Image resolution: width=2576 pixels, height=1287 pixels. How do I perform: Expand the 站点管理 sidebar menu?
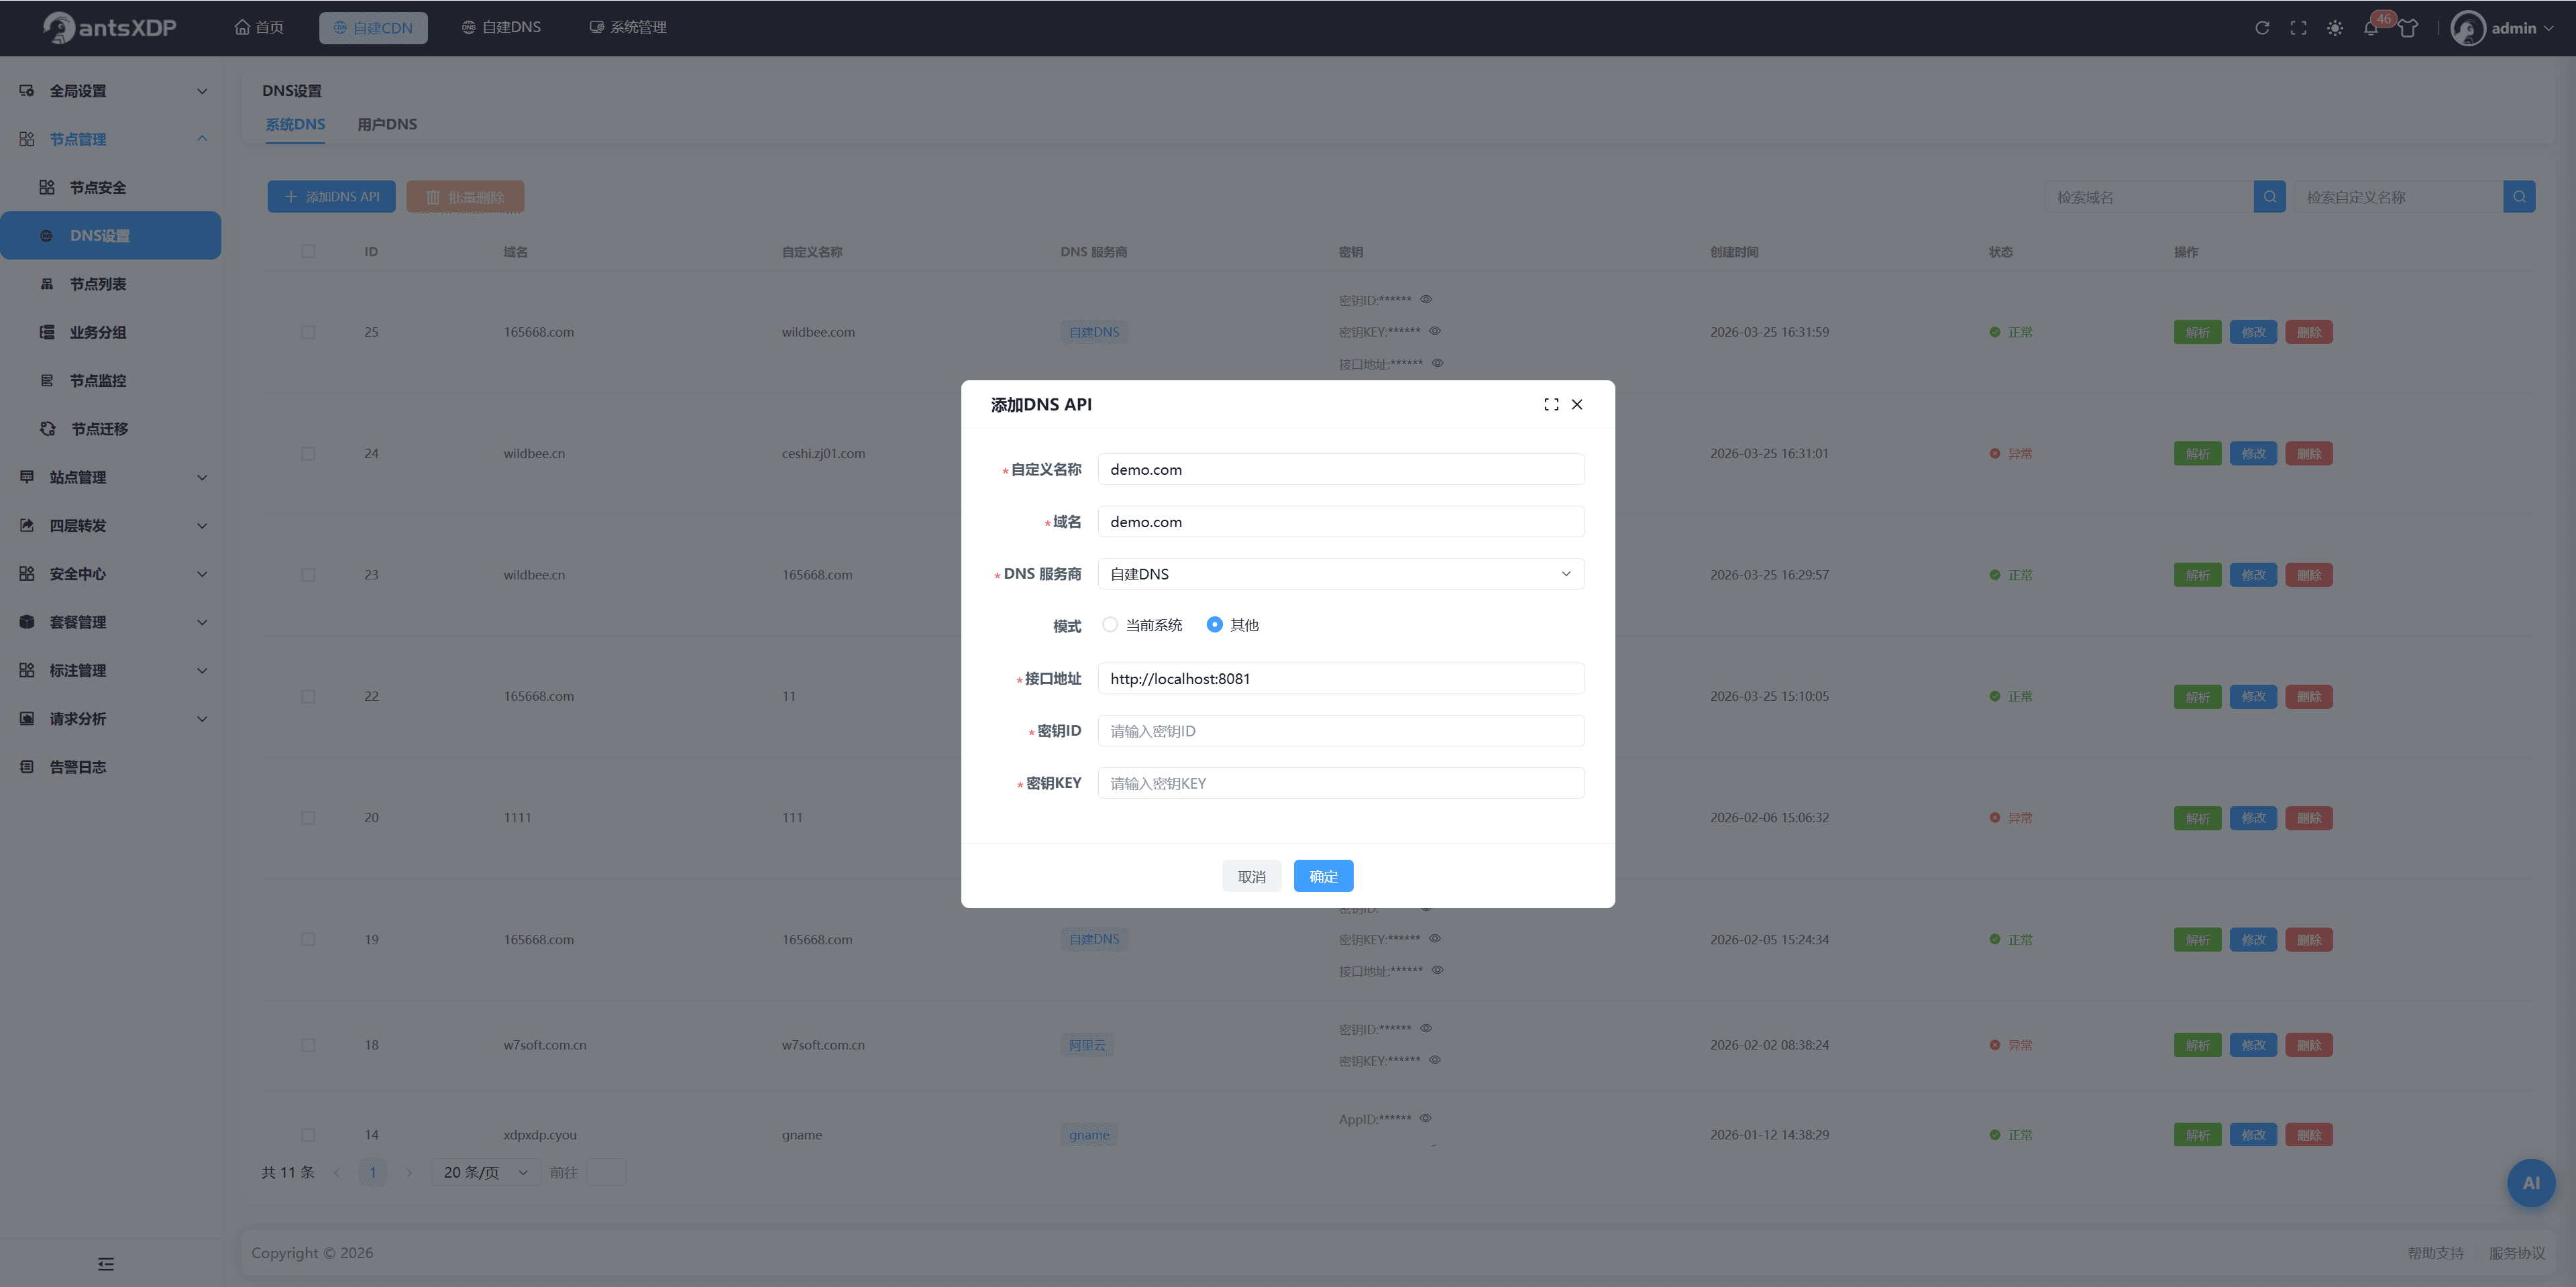tap(110, 478)
